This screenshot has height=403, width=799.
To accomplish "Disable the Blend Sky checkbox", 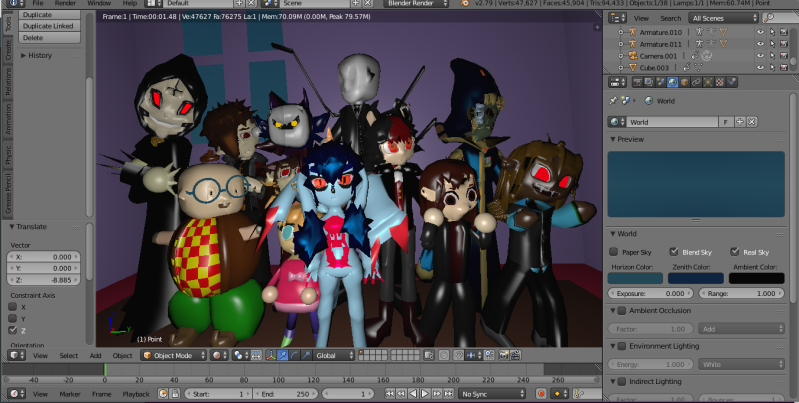I will coord(674,252).
